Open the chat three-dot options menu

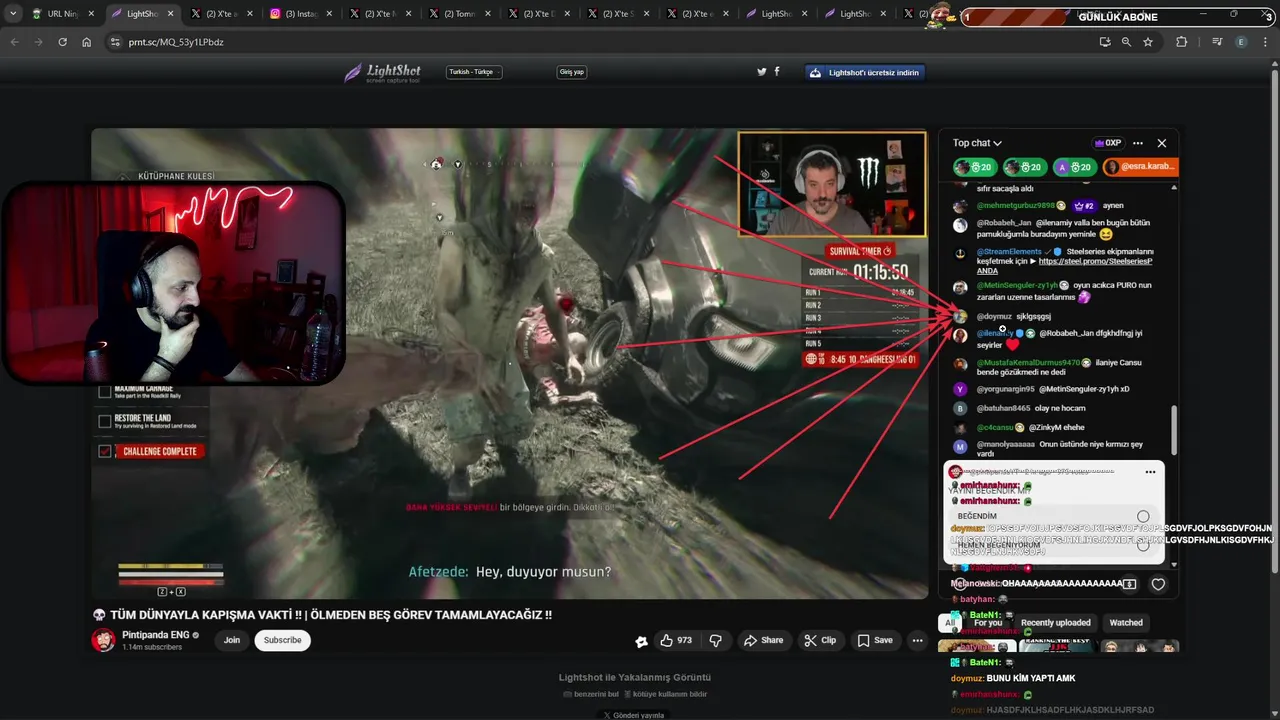[1138, 143]
